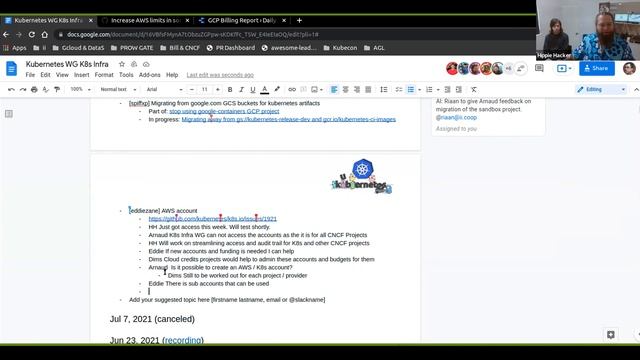The height and width of the screenshot is (360, 640).
Task: Open the Edit menu
Action: (45, 75)
